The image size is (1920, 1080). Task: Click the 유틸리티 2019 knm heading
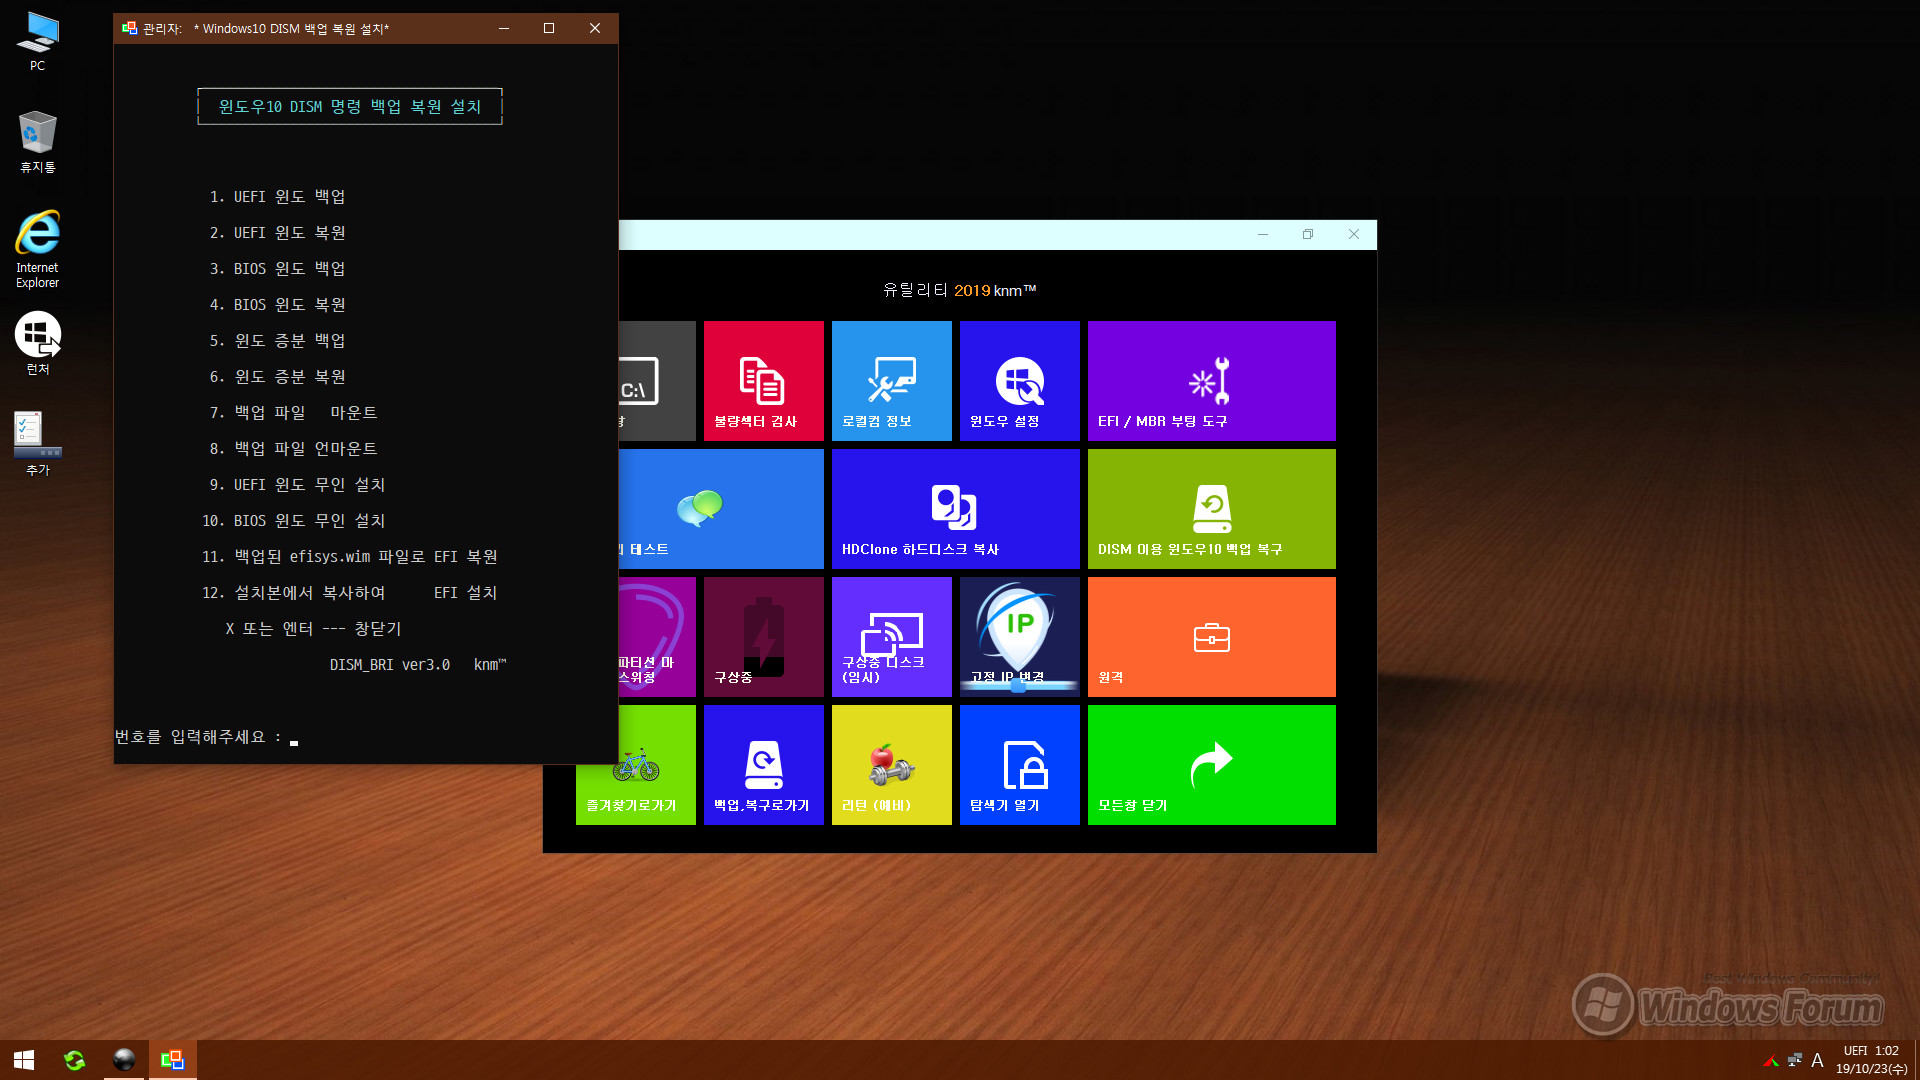(x=959, y=290)
